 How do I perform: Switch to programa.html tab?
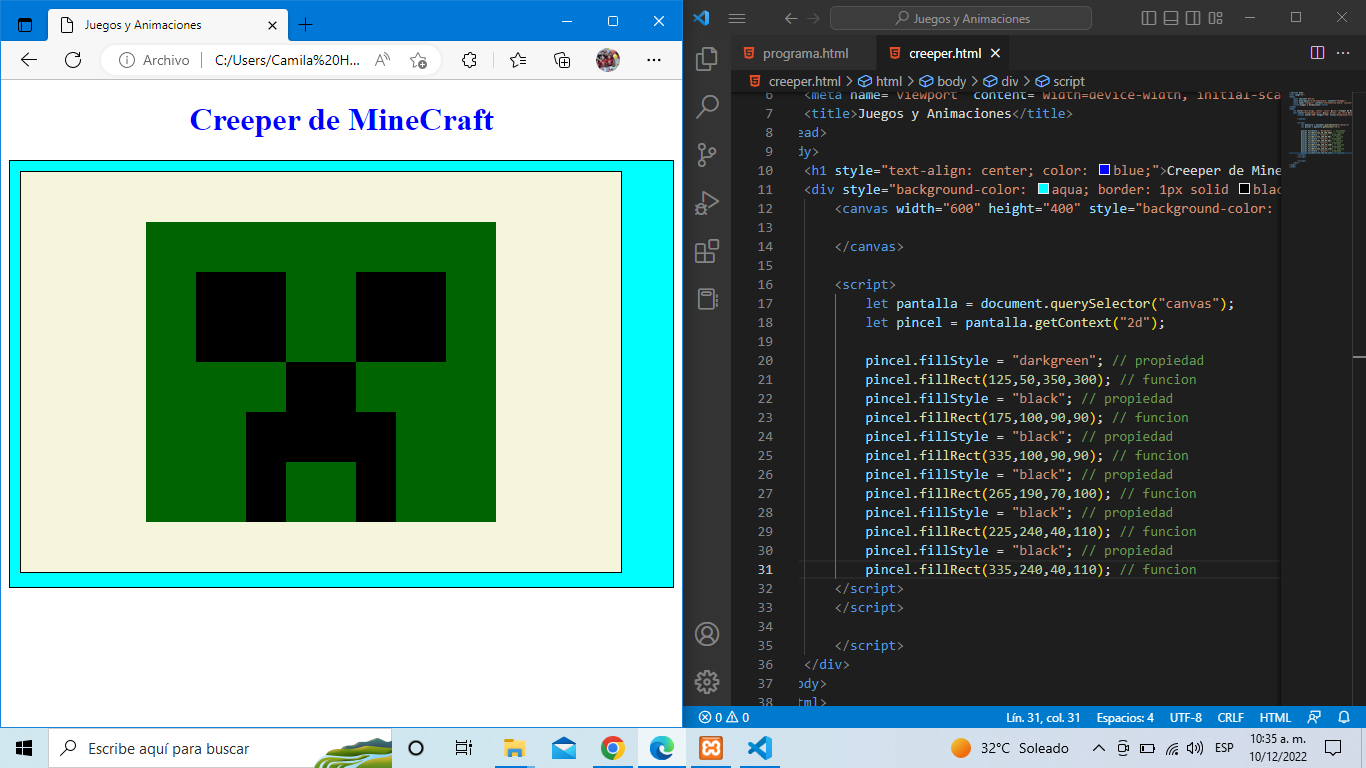tap(804, 53)
